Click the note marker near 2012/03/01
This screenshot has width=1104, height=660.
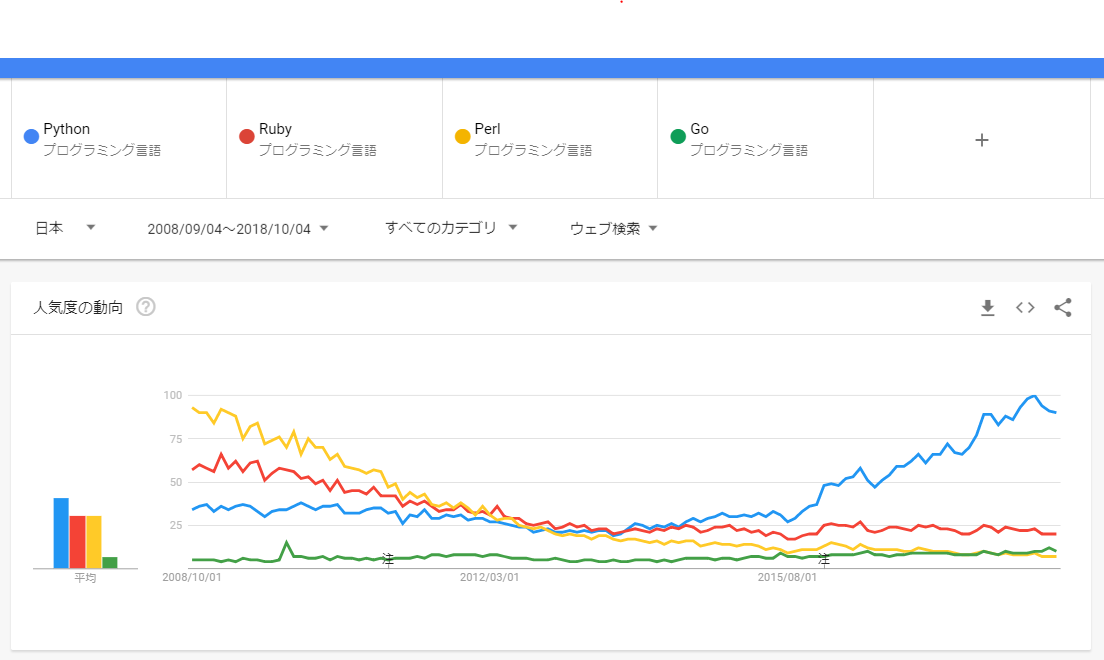click(388, 558)
